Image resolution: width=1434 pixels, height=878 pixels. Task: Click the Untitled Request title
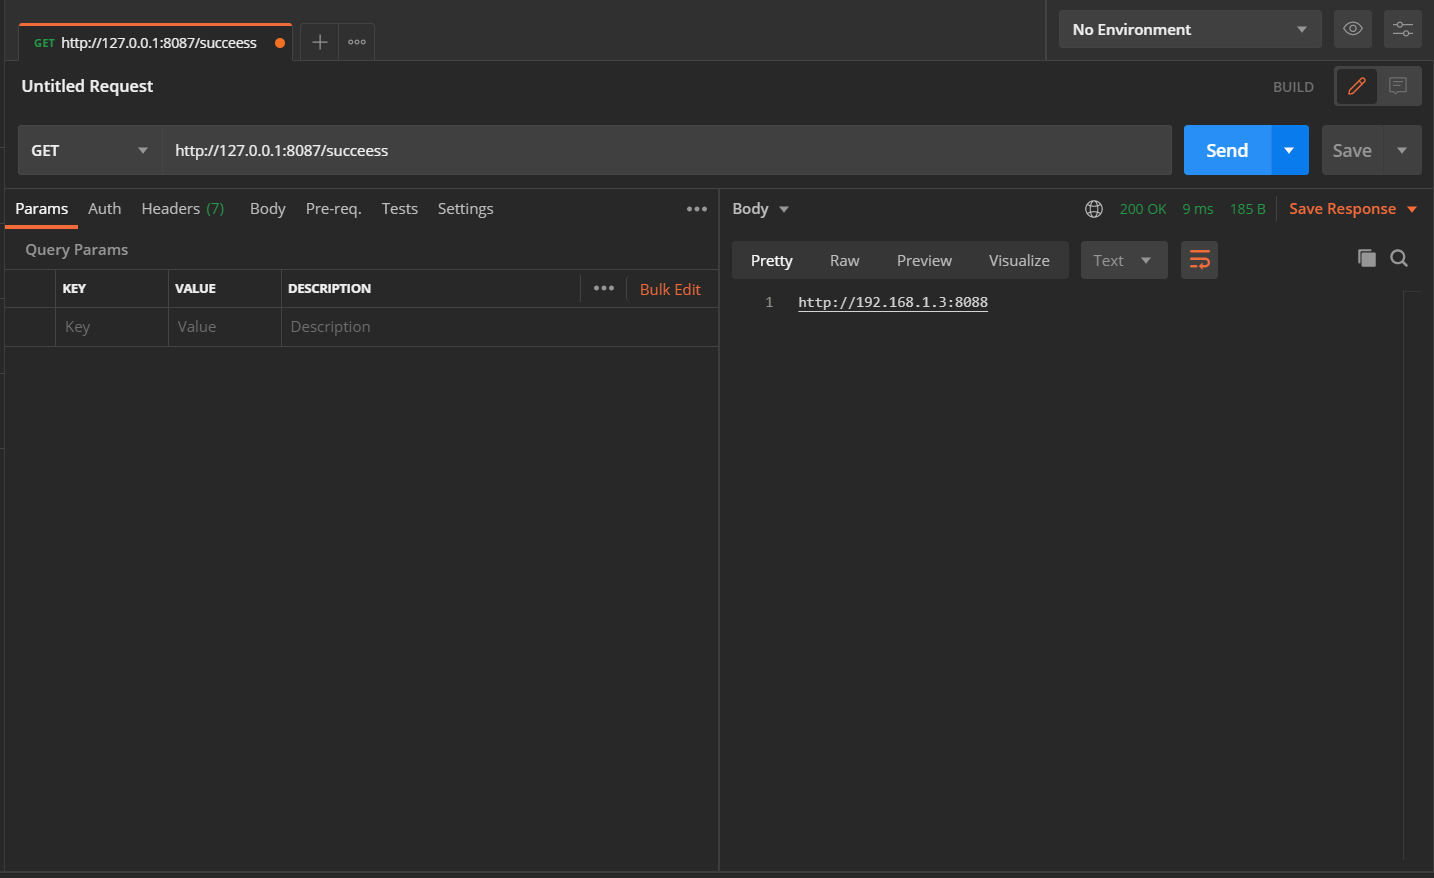[x=87, y=86]
